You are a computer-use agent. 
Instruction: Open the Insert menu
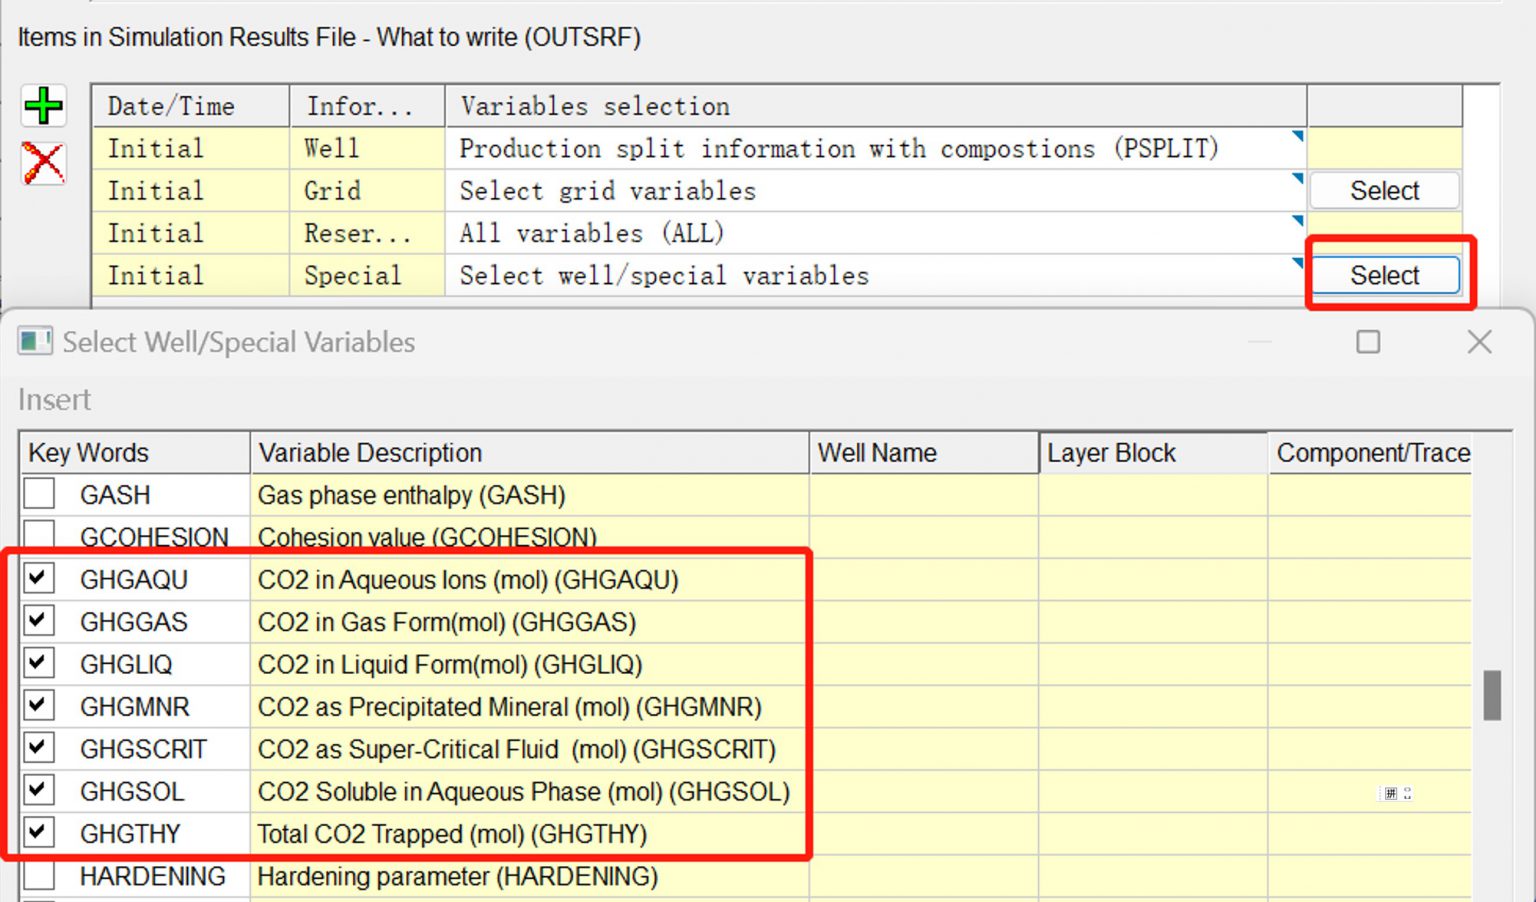[54, 400]
